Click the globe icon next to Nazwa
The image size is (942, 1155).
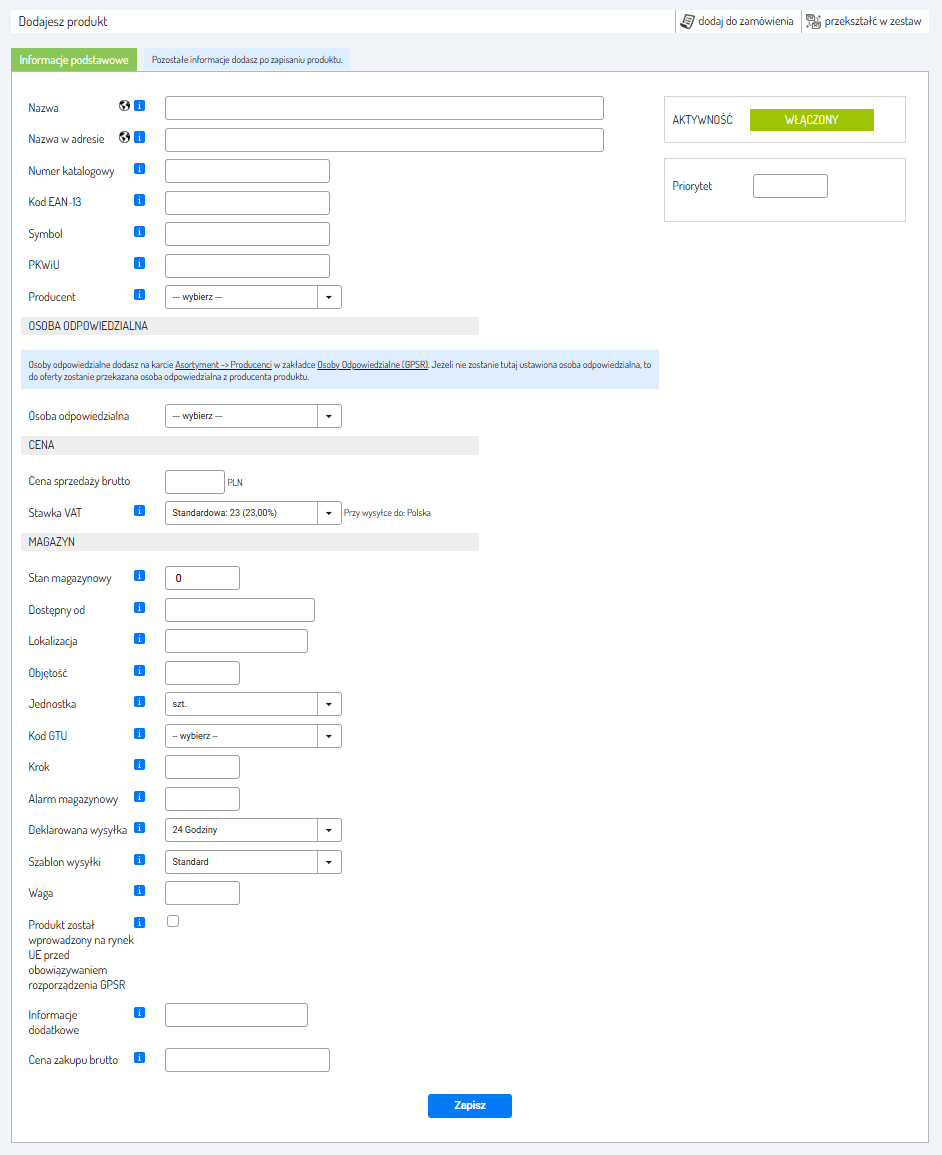coord(125,106)
